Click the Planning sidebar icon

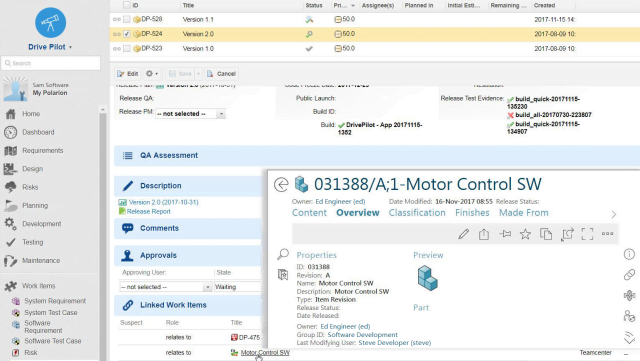pyautogui.click(x=10, y=205)
